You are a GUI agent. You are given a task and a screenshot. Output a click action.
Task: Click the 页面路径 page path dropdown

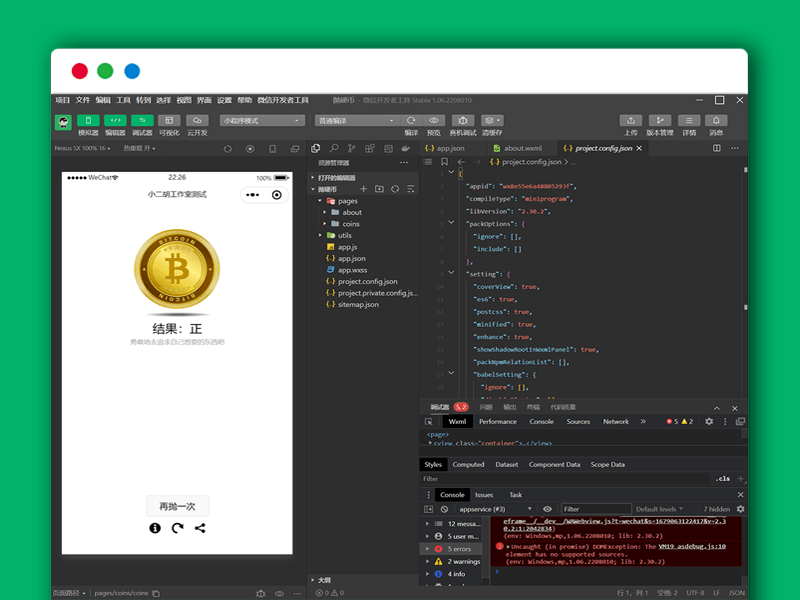pyautogui.click(x=69, y=593)
